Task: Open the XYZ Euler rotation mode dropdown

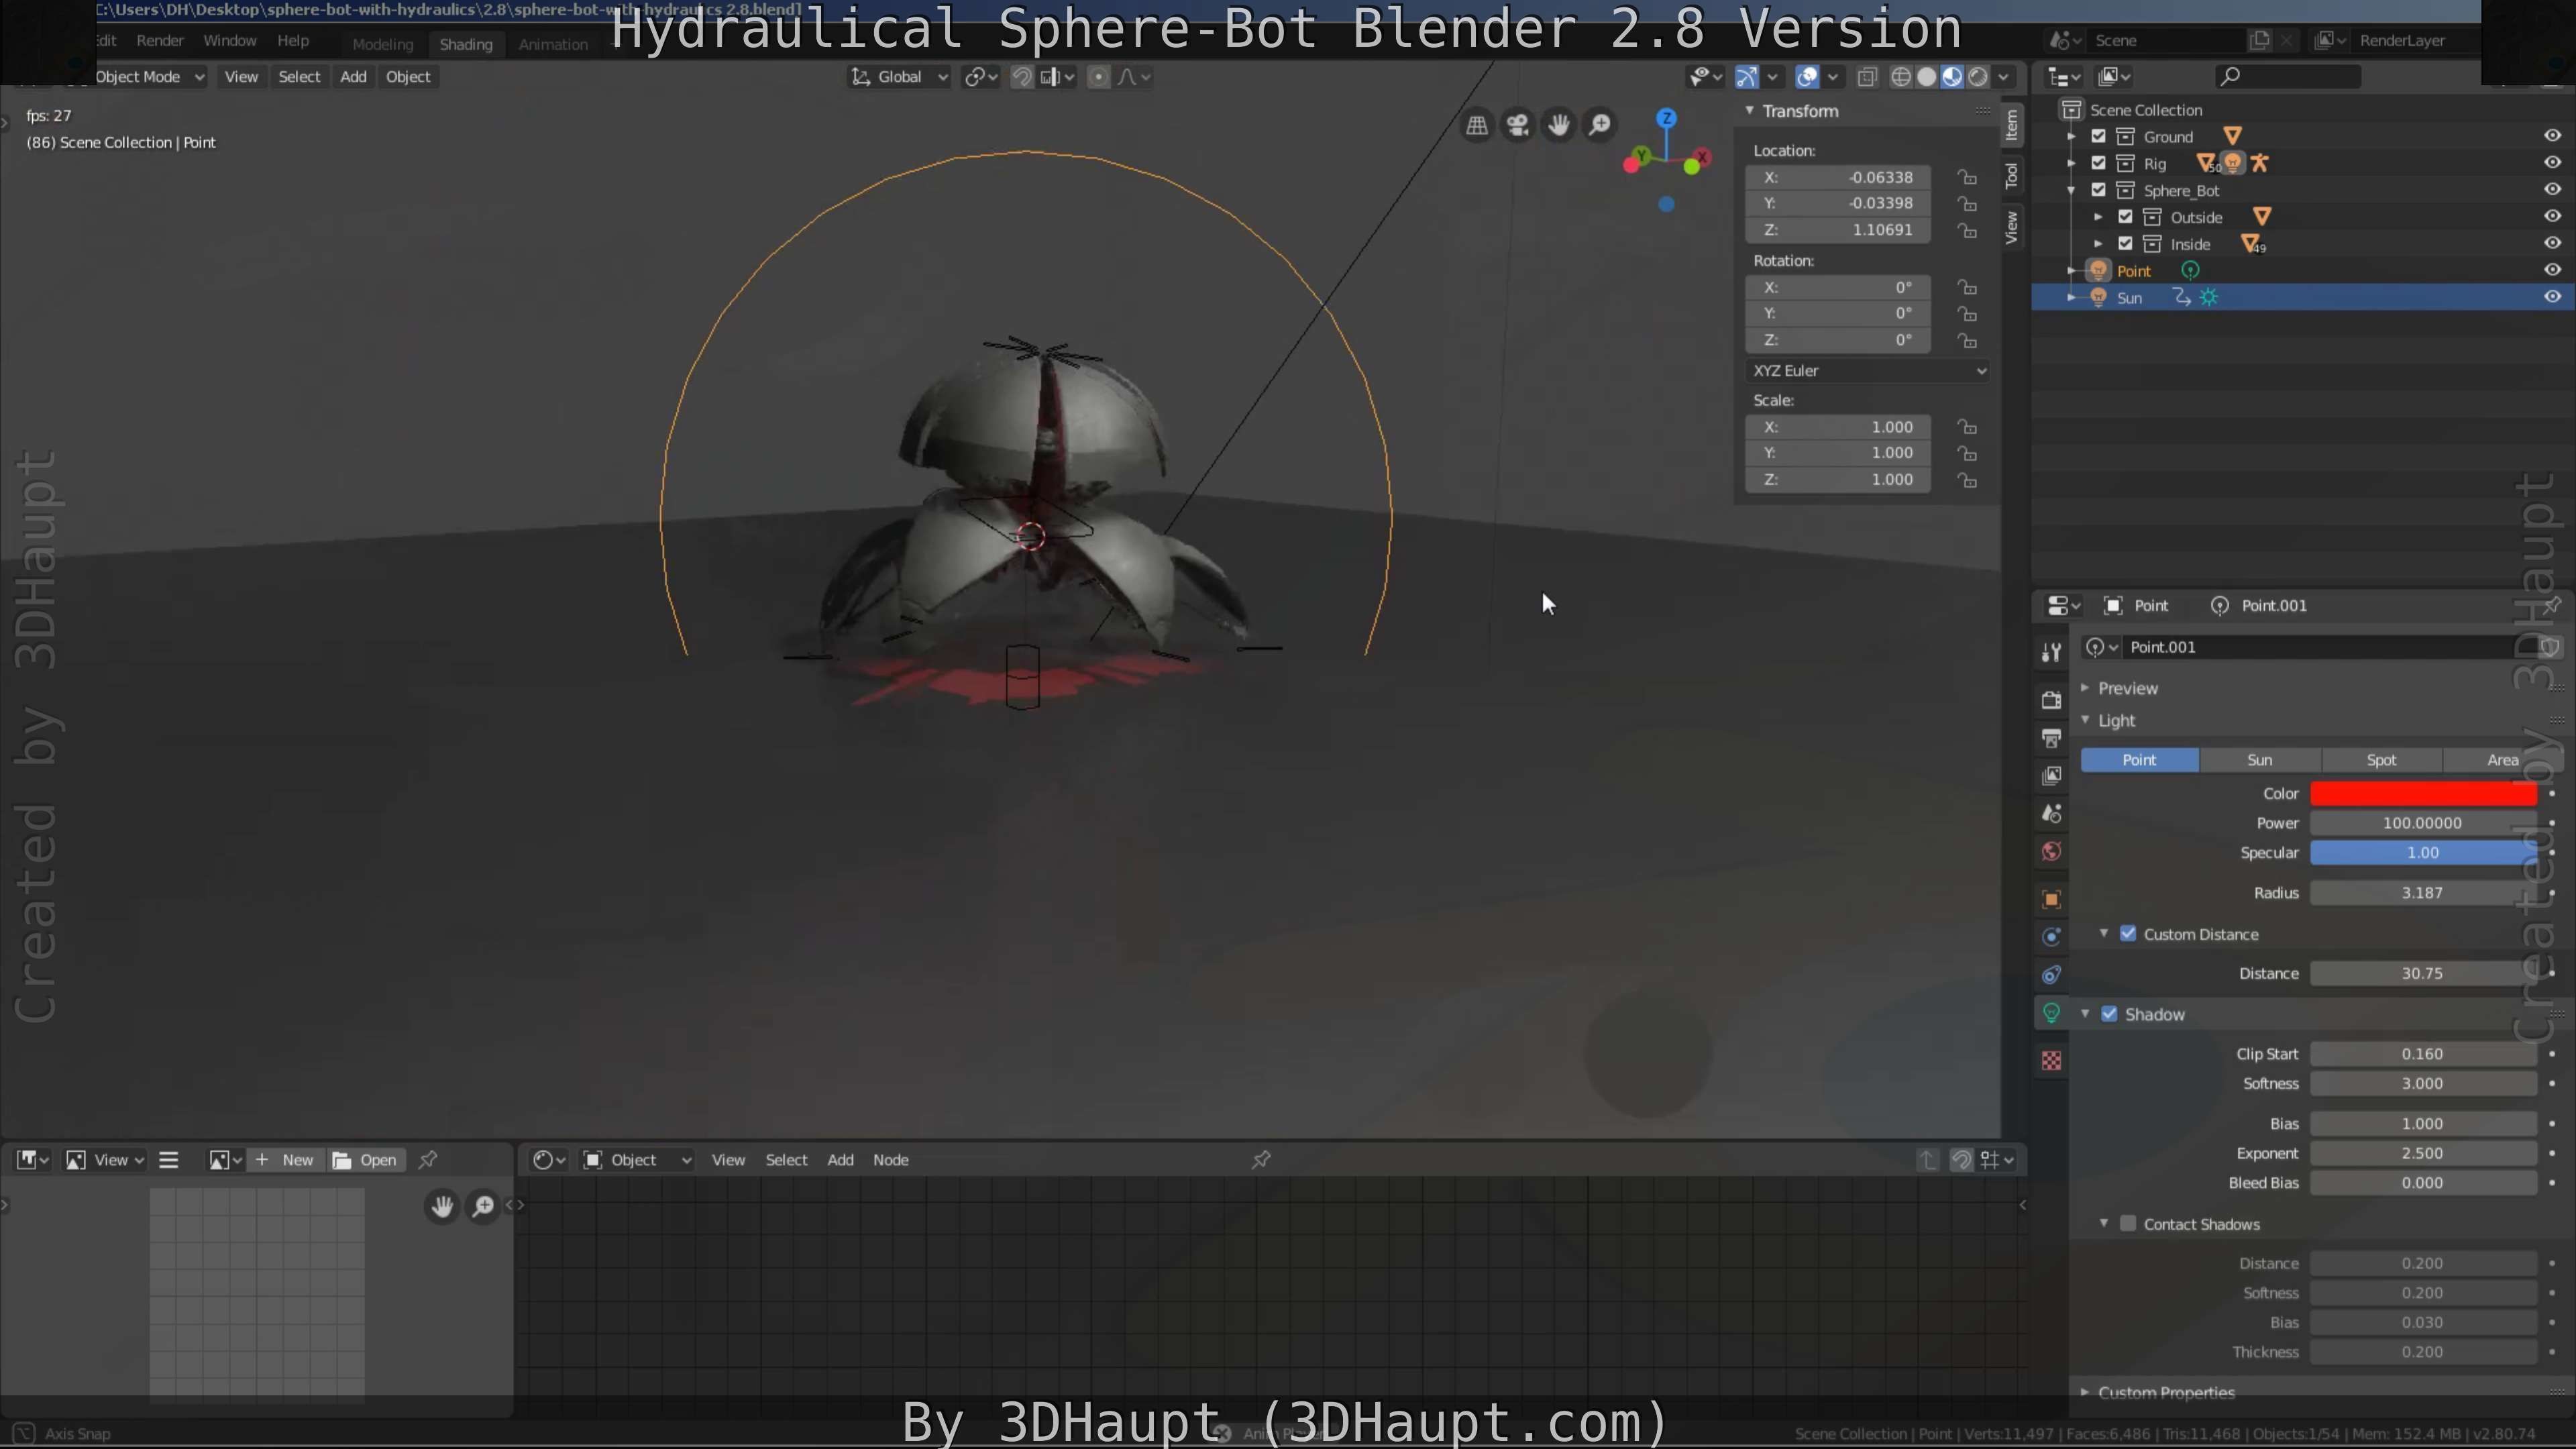Action: coord(1868,370)
